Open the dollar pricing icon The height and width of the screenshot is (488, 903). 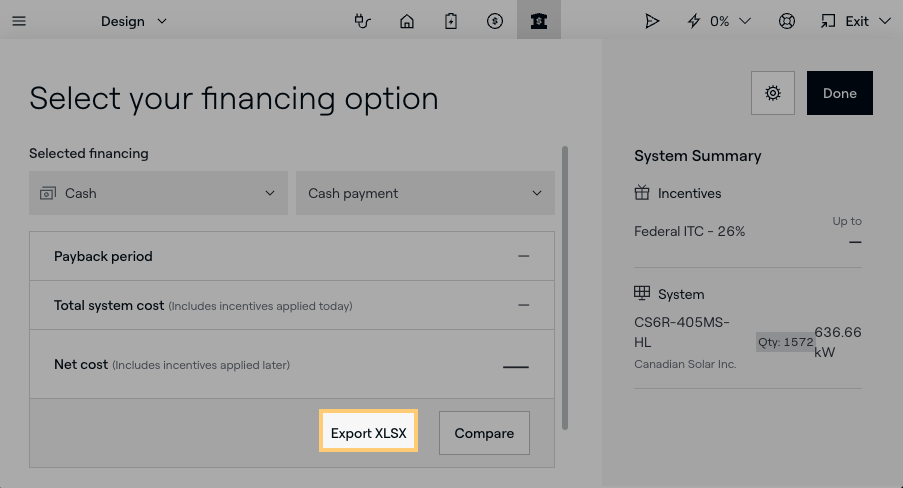[x=495, y=21]
